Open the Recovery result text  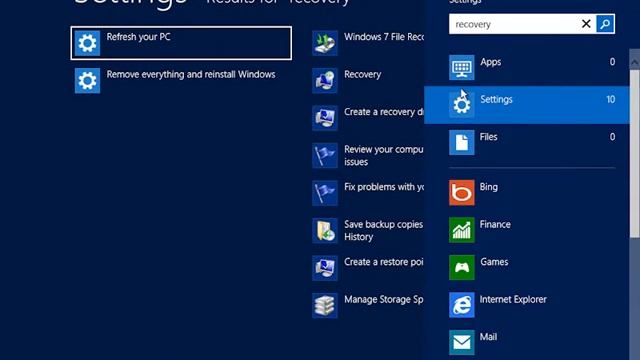[362, 74]
